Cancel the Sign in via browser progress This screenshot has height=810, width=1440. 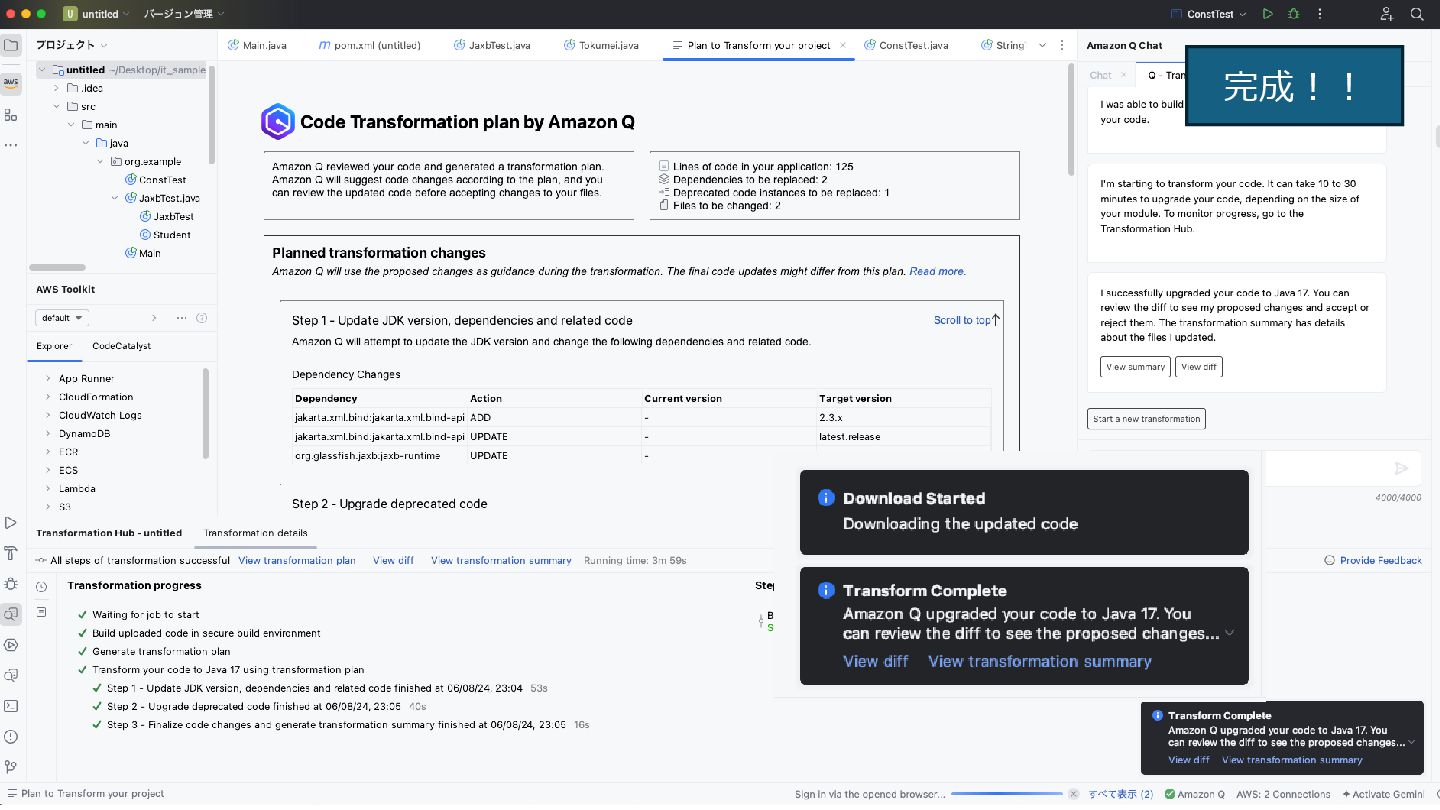[x=1073, y=794]
